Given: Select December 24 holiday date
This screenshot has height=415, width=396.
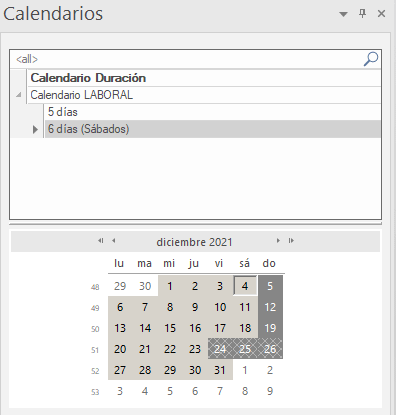Looking at the screenshot, I should [220, 349].
